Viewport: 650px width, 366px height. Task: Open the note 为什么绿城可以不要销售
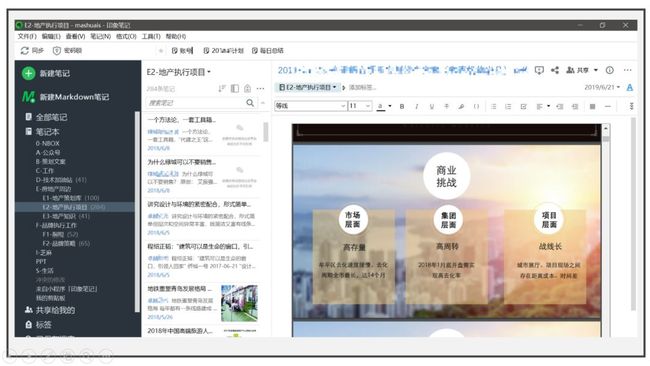(203, 177)
